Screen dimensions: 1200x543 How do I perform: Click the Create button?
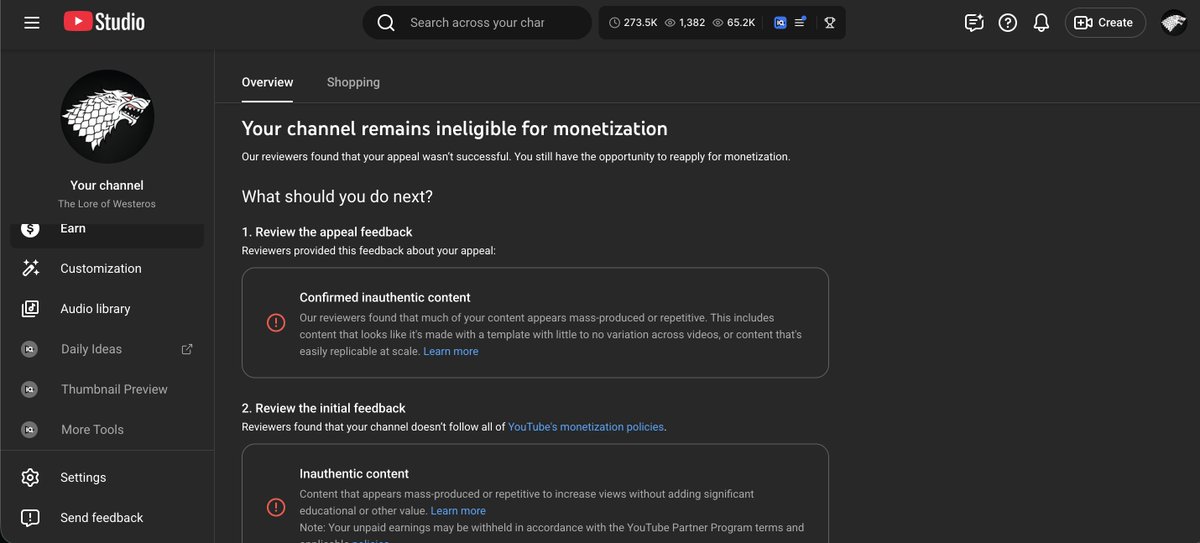pos(1105,22)
